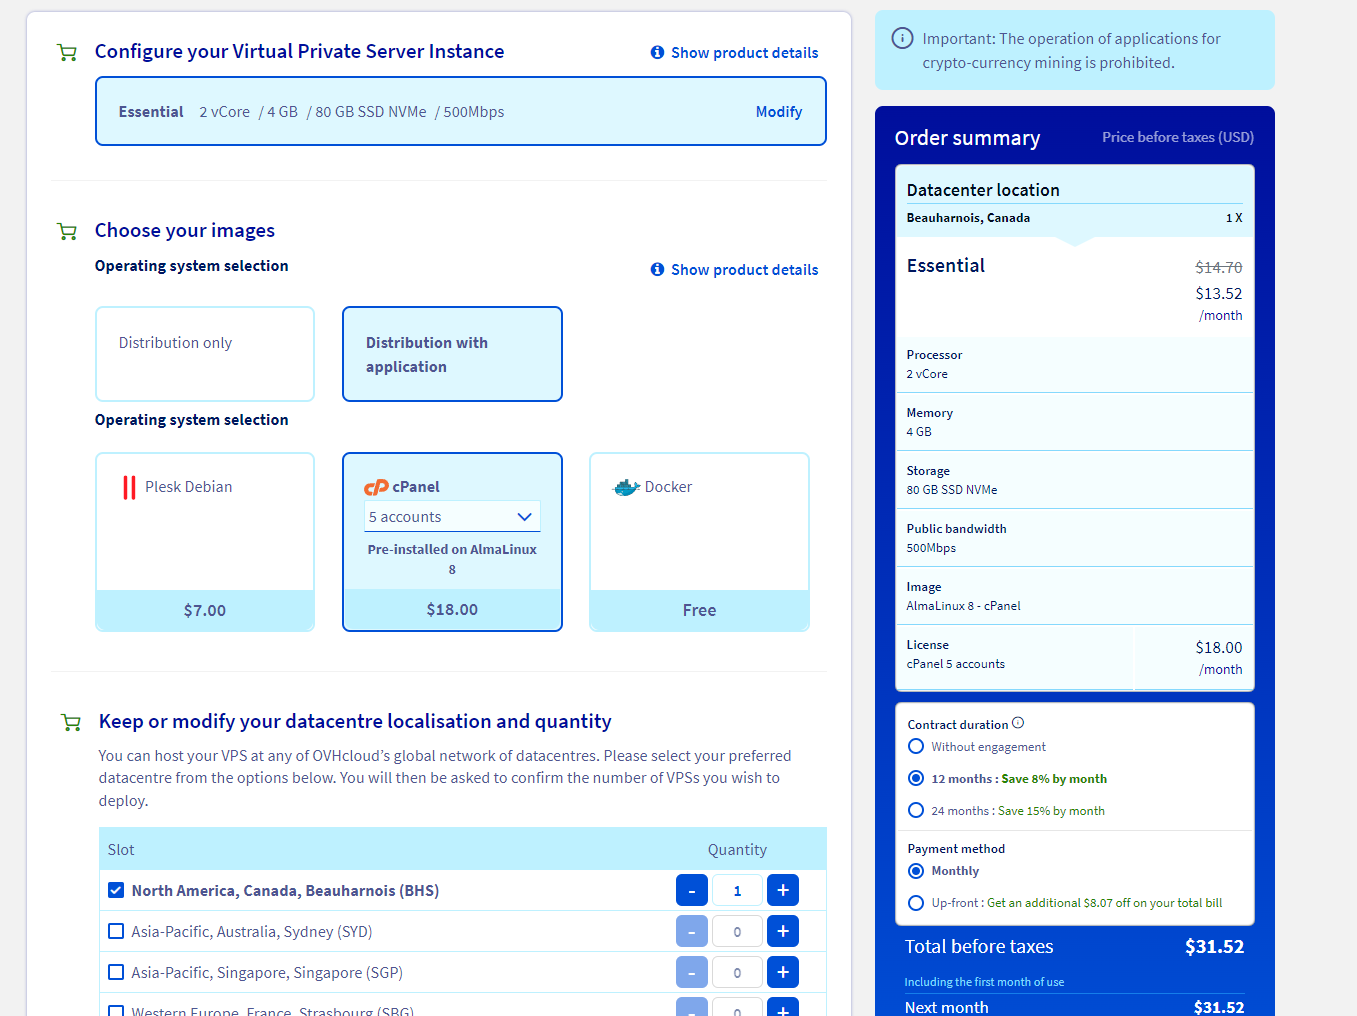Select Distribution with application option
This screenshot has height=1016, width=1357.
click(x=452, y=354)
